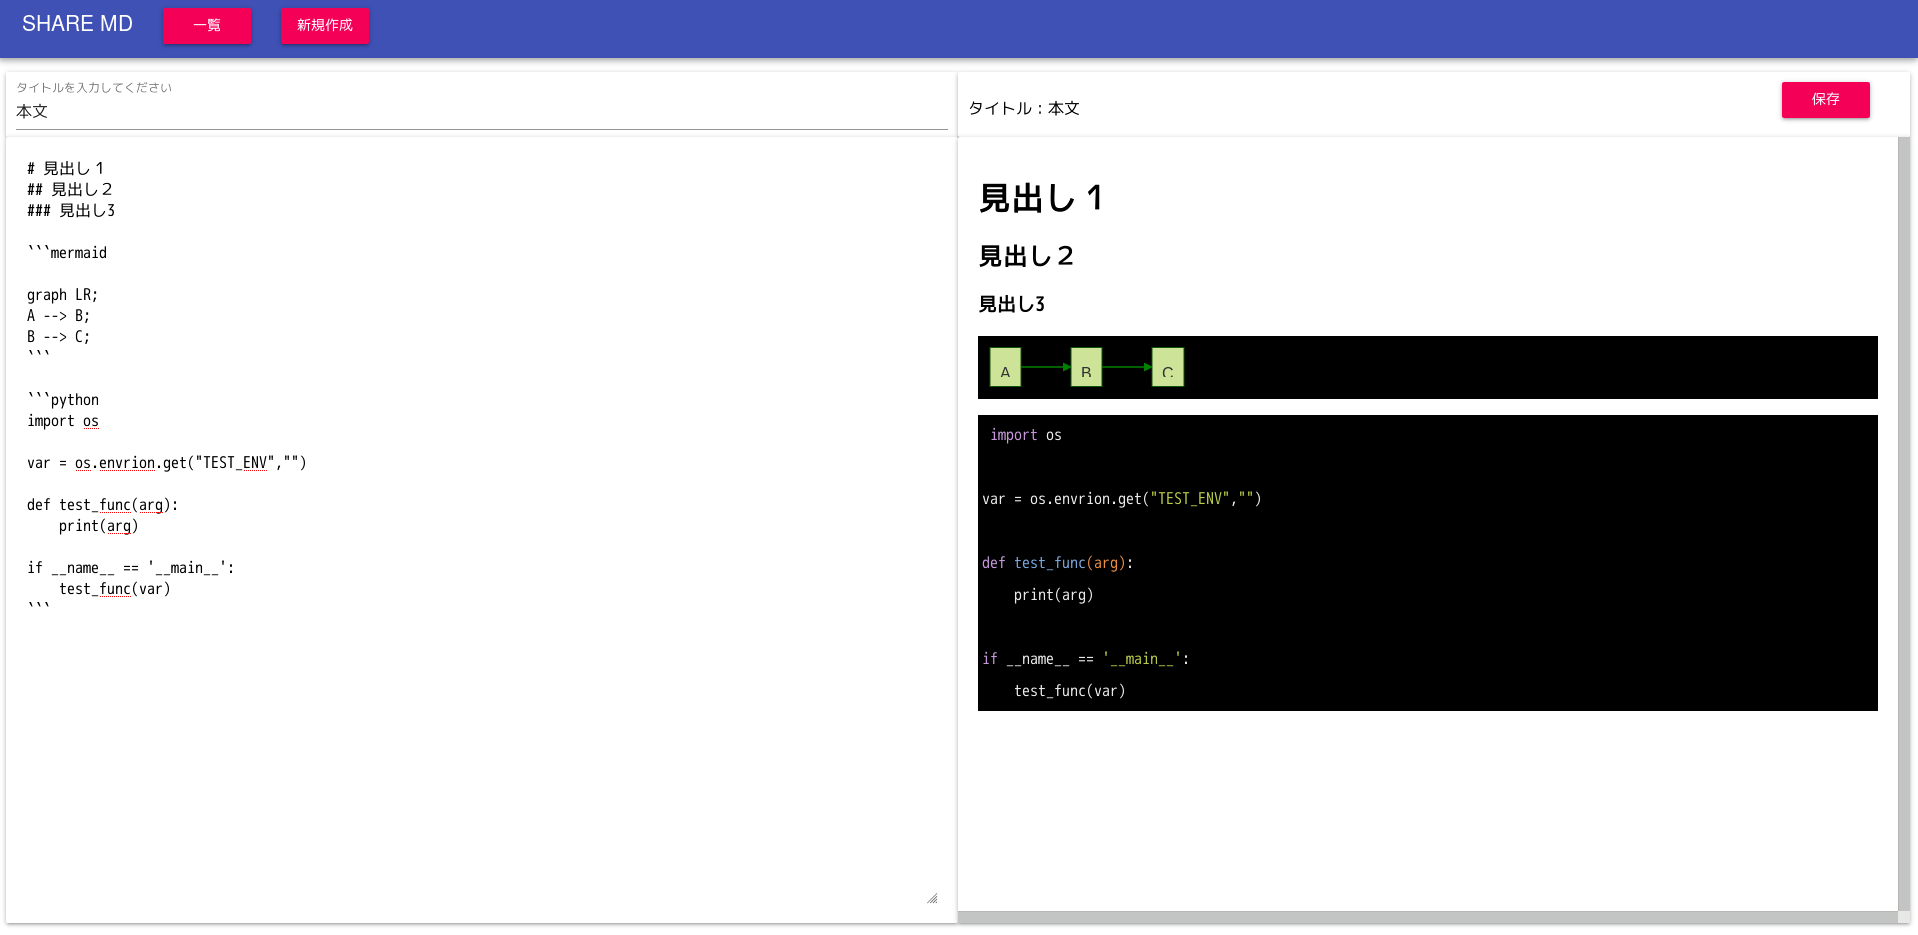Click the 見出し１ heading in preview
This screenshot has height=935, width=1918.
tap(1042, 198)
